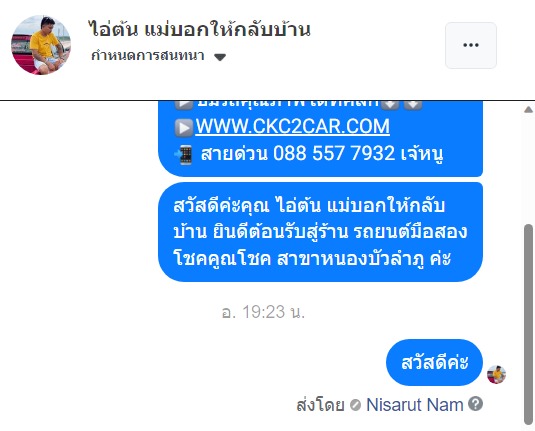The height and width of the screenshot is (431, 535).
Task: Click the 19:23 timestamp label
Action: click(x=263, y=312)
